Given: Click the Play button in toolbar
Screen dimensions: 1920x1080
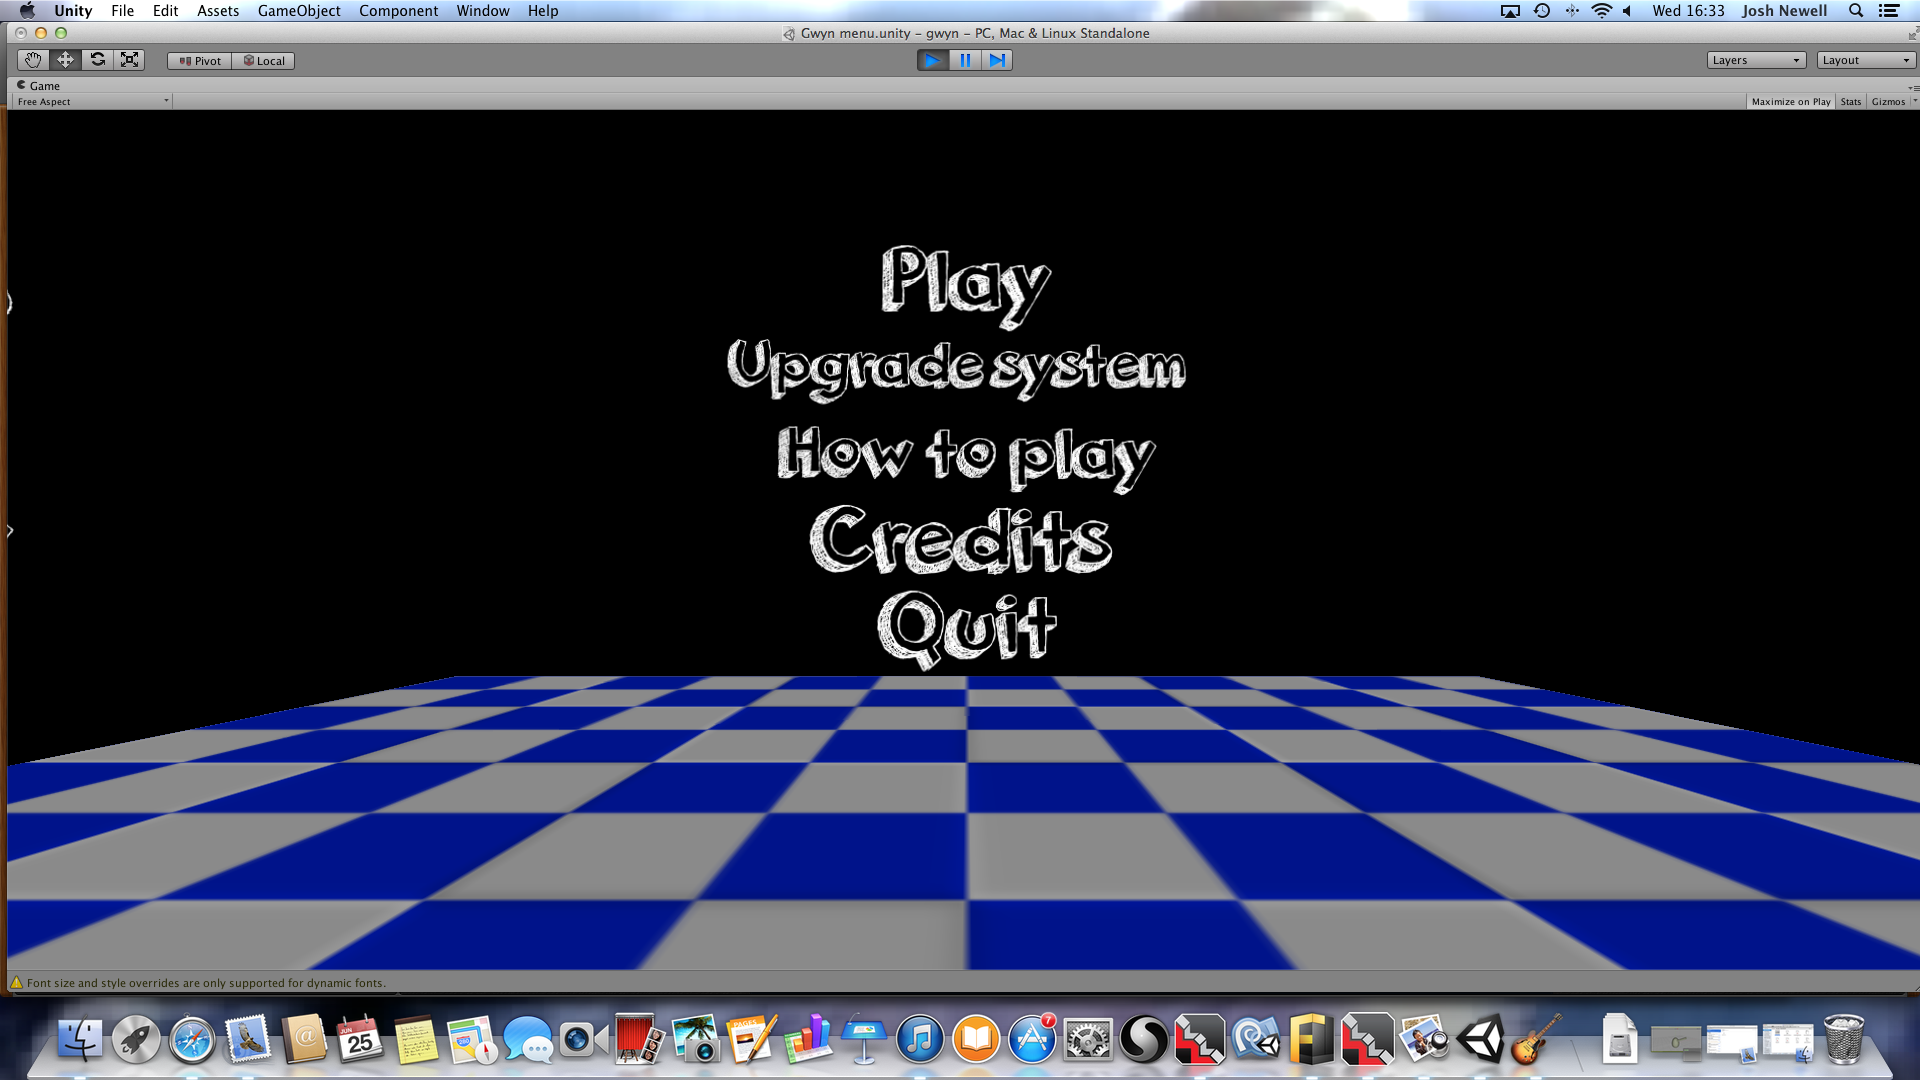Looking at the screenshot, I should [x=932, y=60].
